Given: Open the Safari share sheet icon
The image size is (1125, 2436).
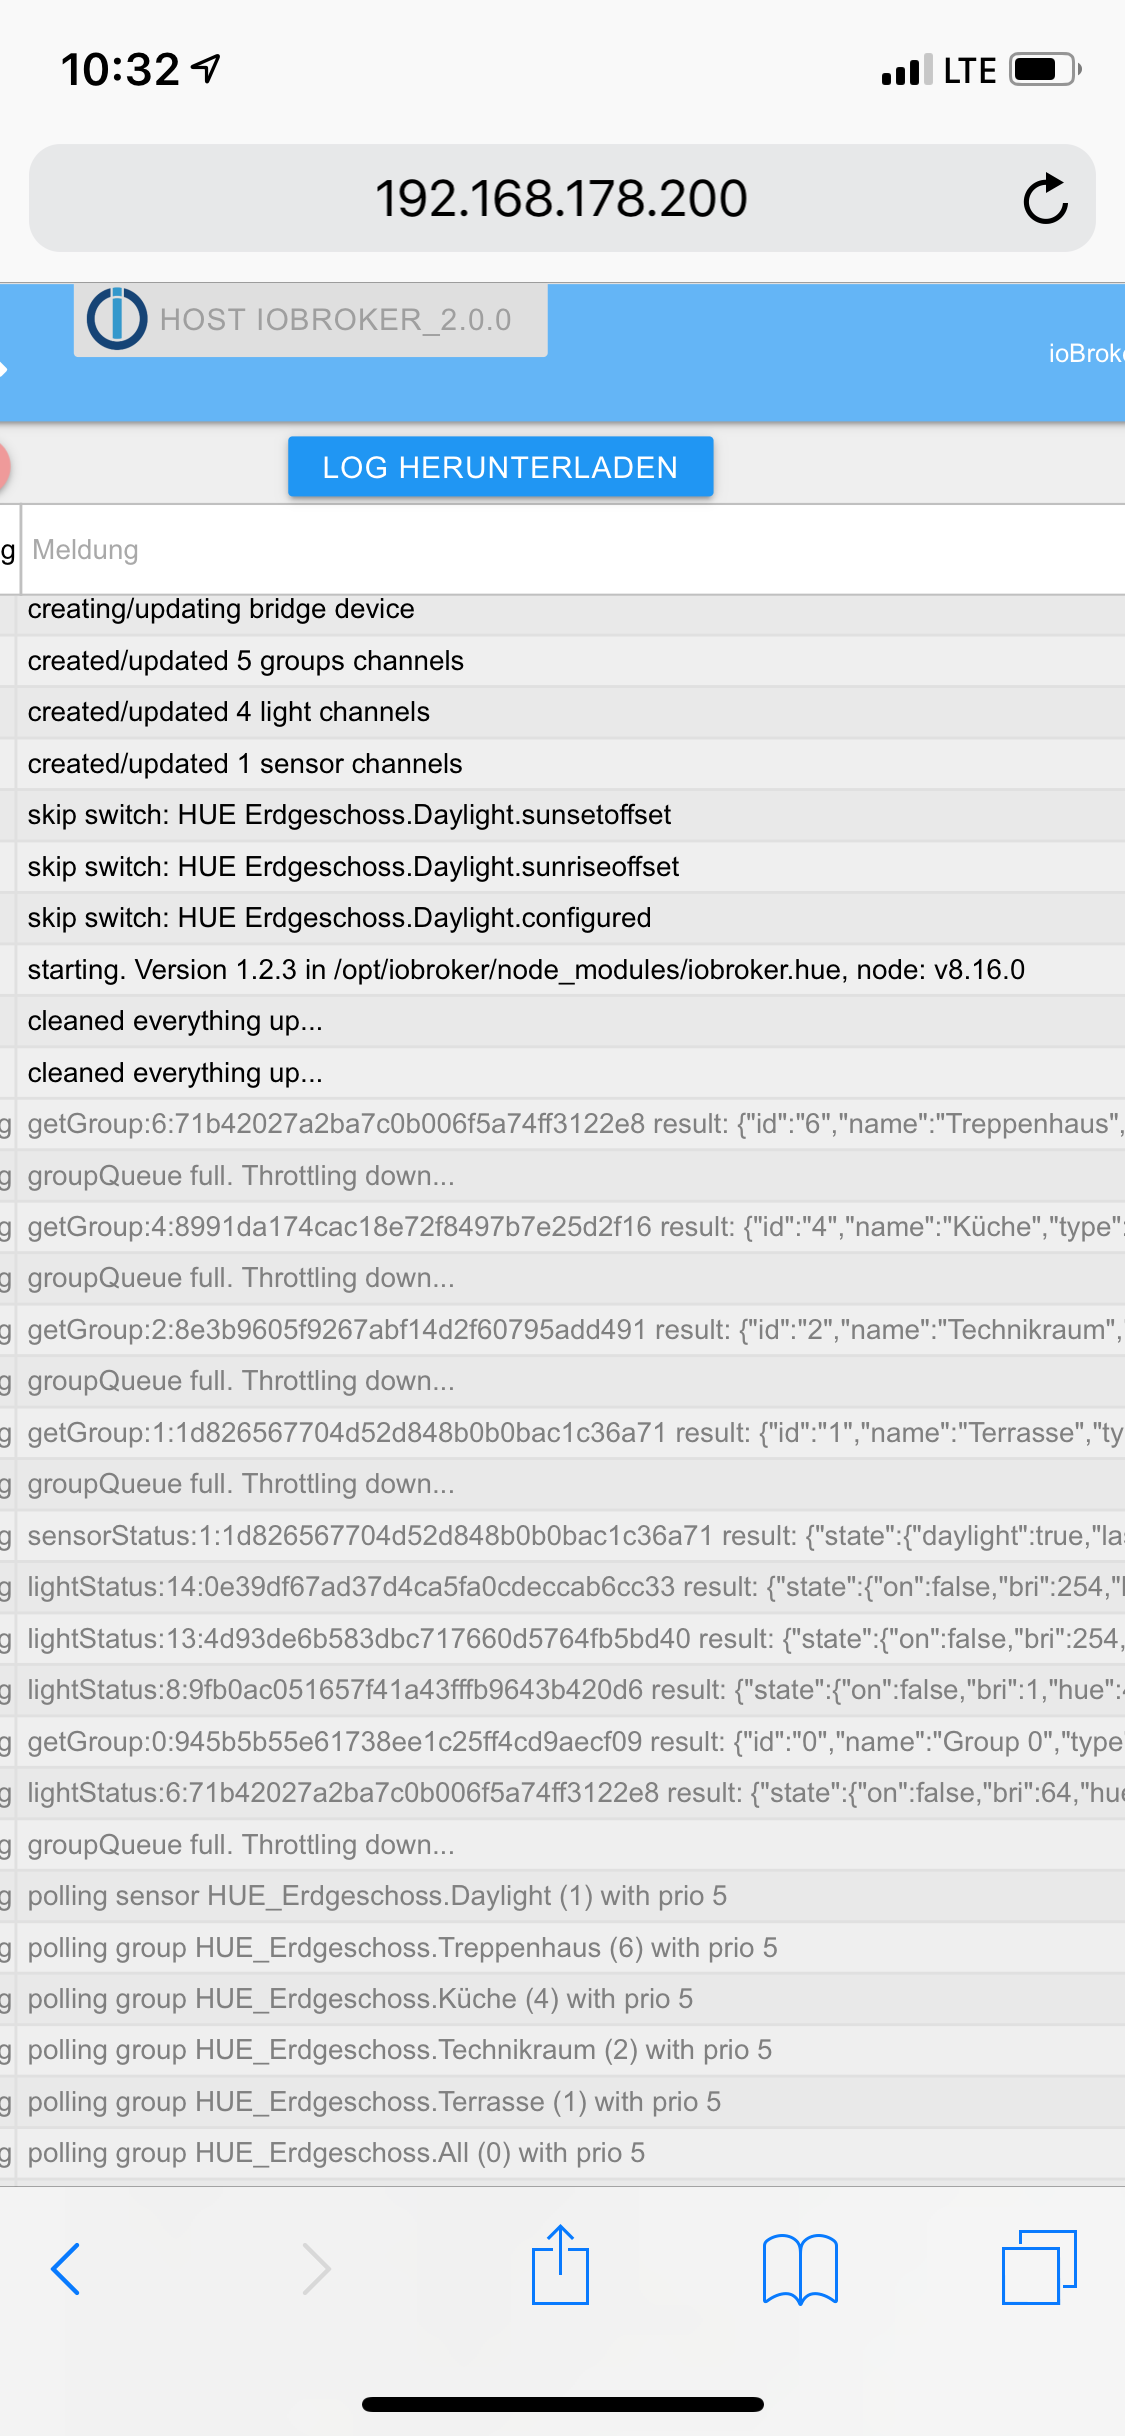Looking at the screenshot, I should coord(560,2265).
